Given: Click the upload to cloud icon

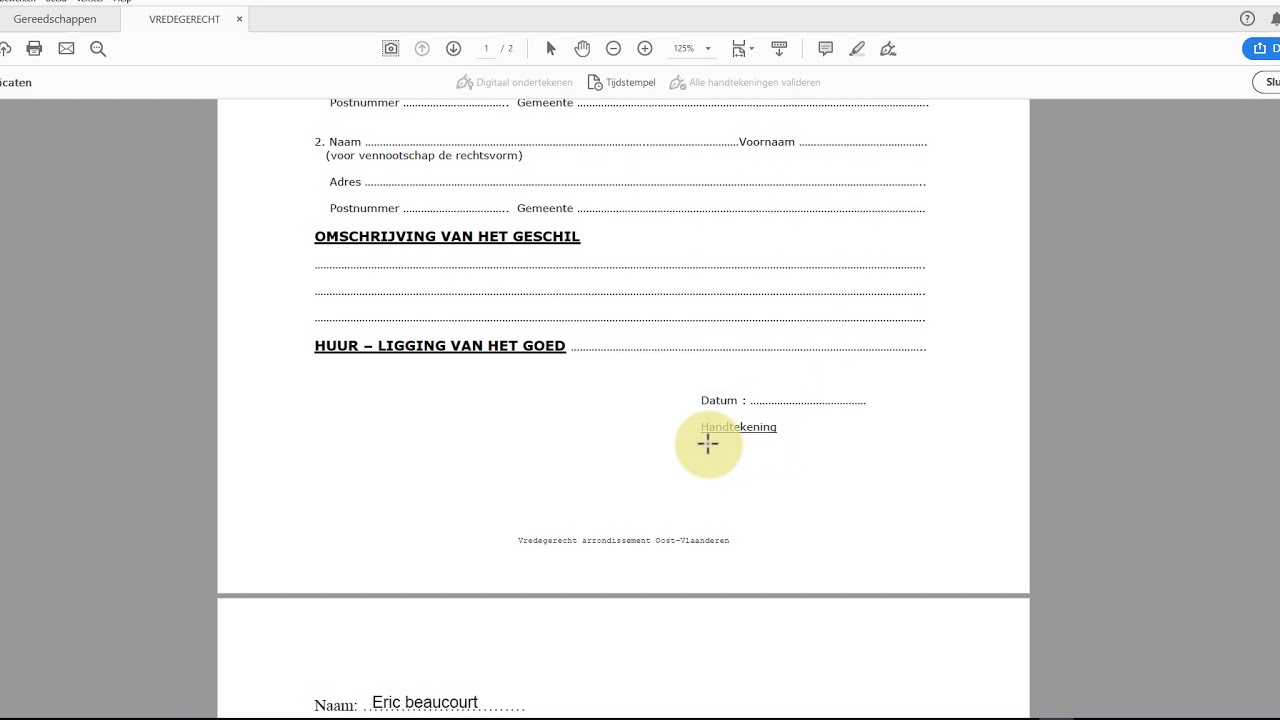Looking at the screenshot, I should tap(5, 48).
